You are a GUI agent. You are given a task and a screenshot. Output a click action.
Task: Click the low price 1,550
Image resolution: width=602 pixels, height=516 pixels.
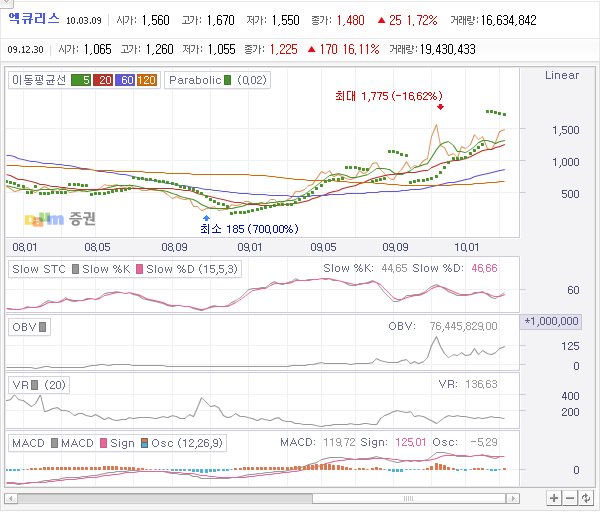point(285,20)
